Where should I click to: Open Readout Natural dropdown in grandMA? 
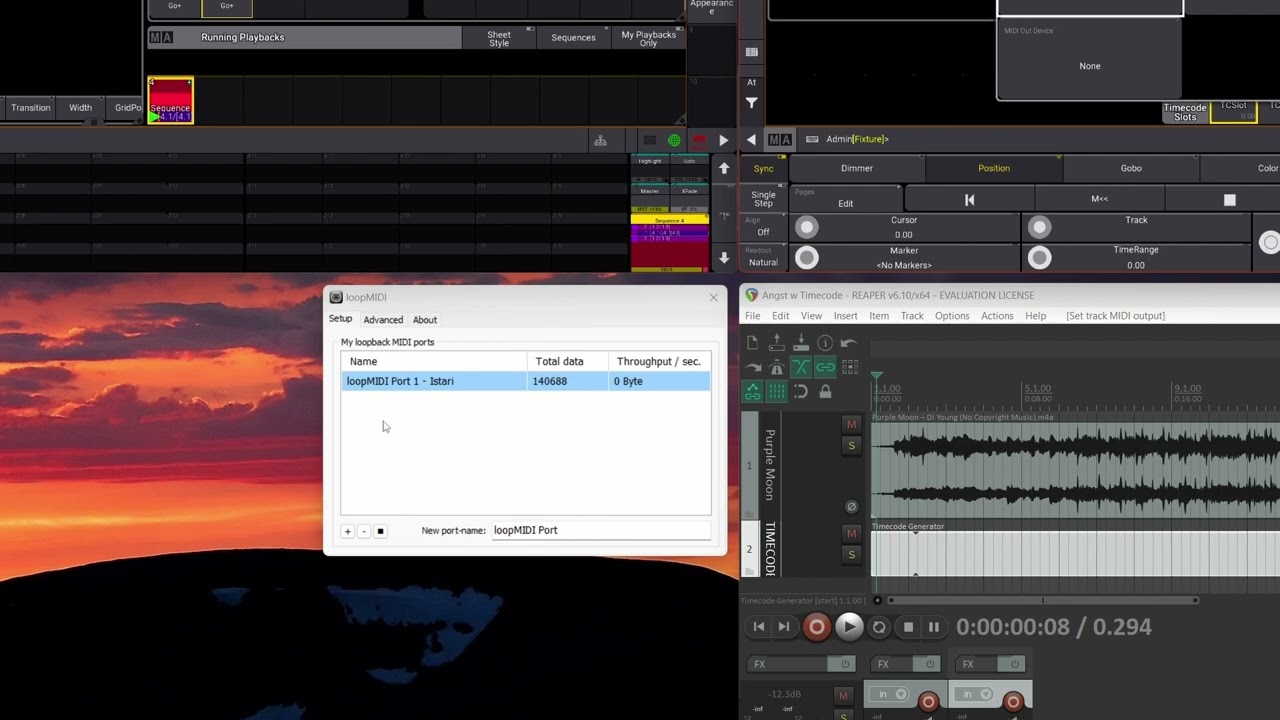click(764, 257)
